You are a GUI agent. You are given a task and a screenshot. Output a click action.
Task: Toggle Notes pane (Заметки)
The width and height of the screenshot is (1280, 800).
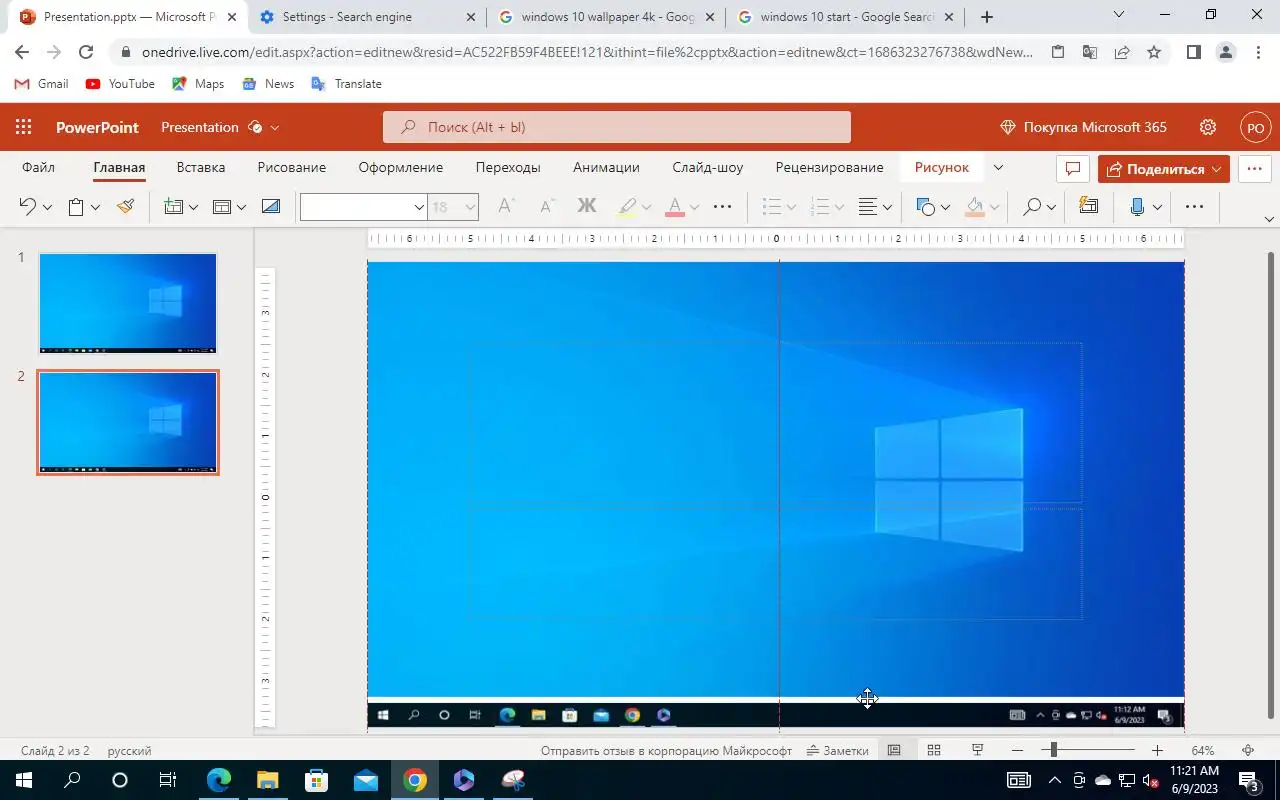(x=838, y=750)
